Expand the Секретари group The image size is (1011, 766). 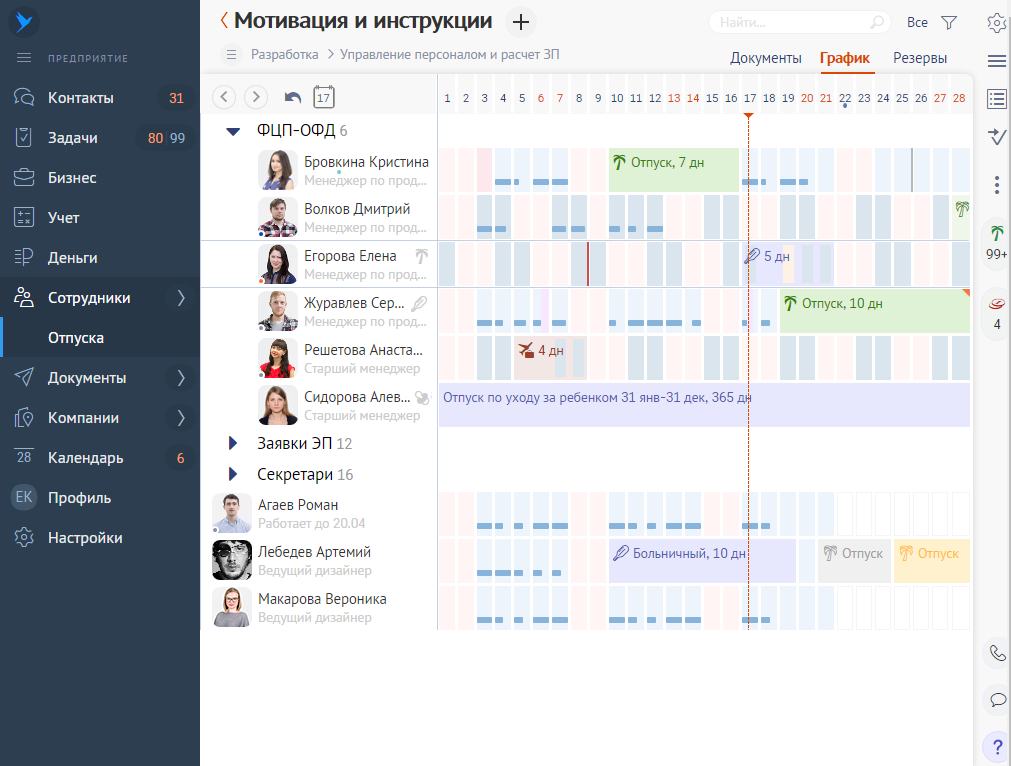[233, 474]
